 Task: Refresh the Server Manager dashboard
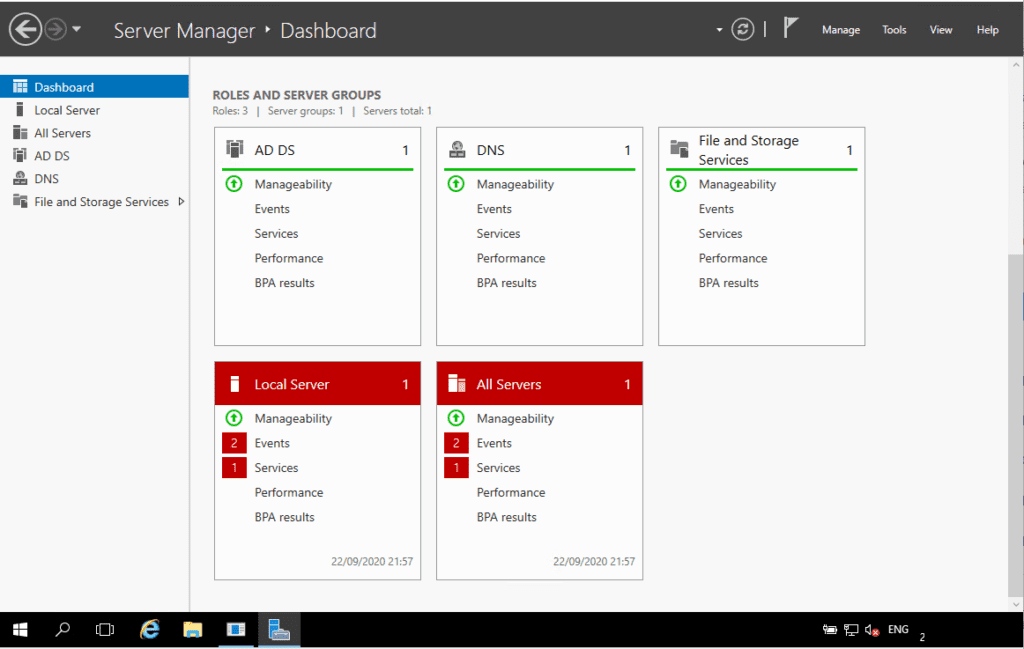click(x=743, y=29)
